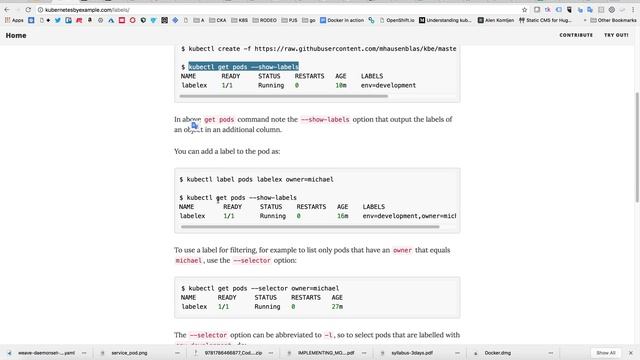The height and width of the screenshot is (360, 640).
Task: Go to the Home link
Action: tap(16, 36)
